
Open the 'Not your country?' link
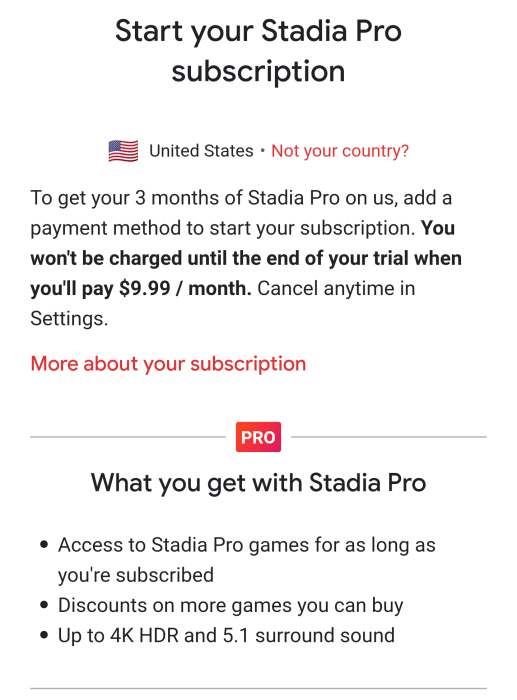(340, 151)
